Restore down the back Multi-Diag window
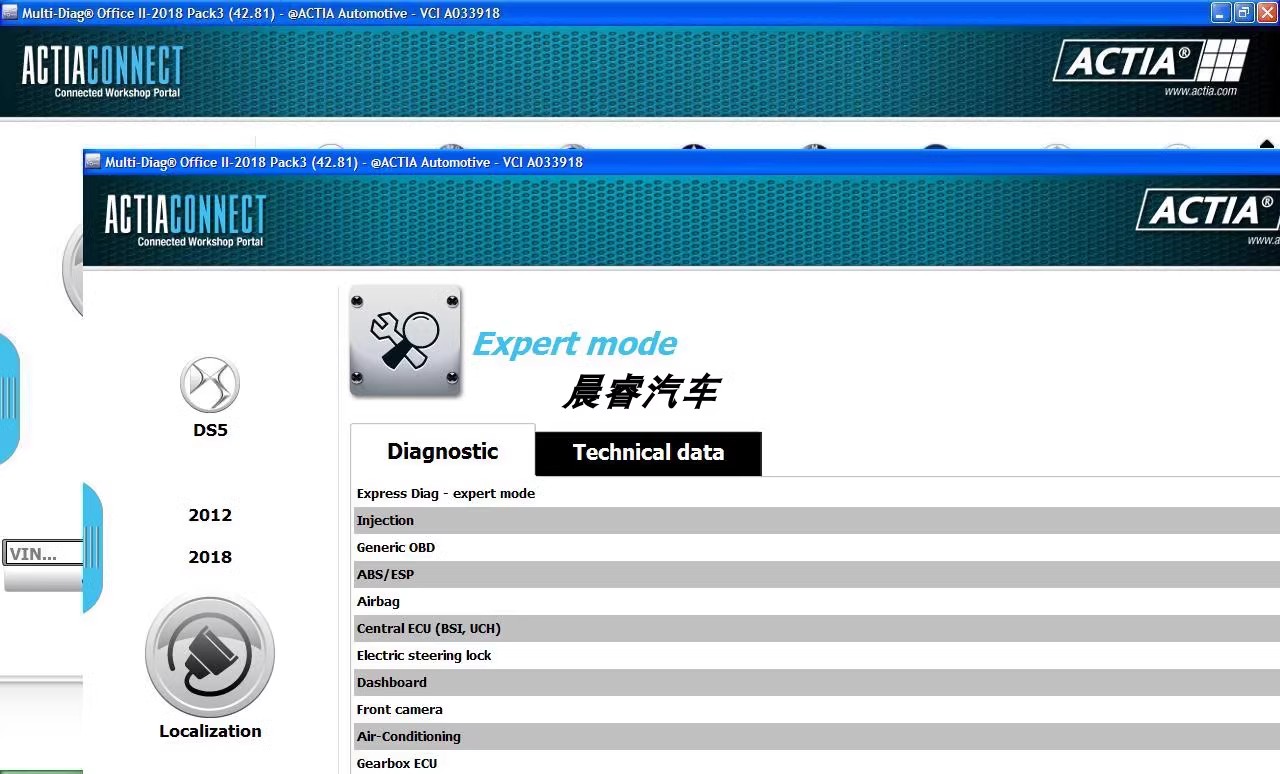The height and width of the screenshot is (774, 1280). pos(1243,12)
